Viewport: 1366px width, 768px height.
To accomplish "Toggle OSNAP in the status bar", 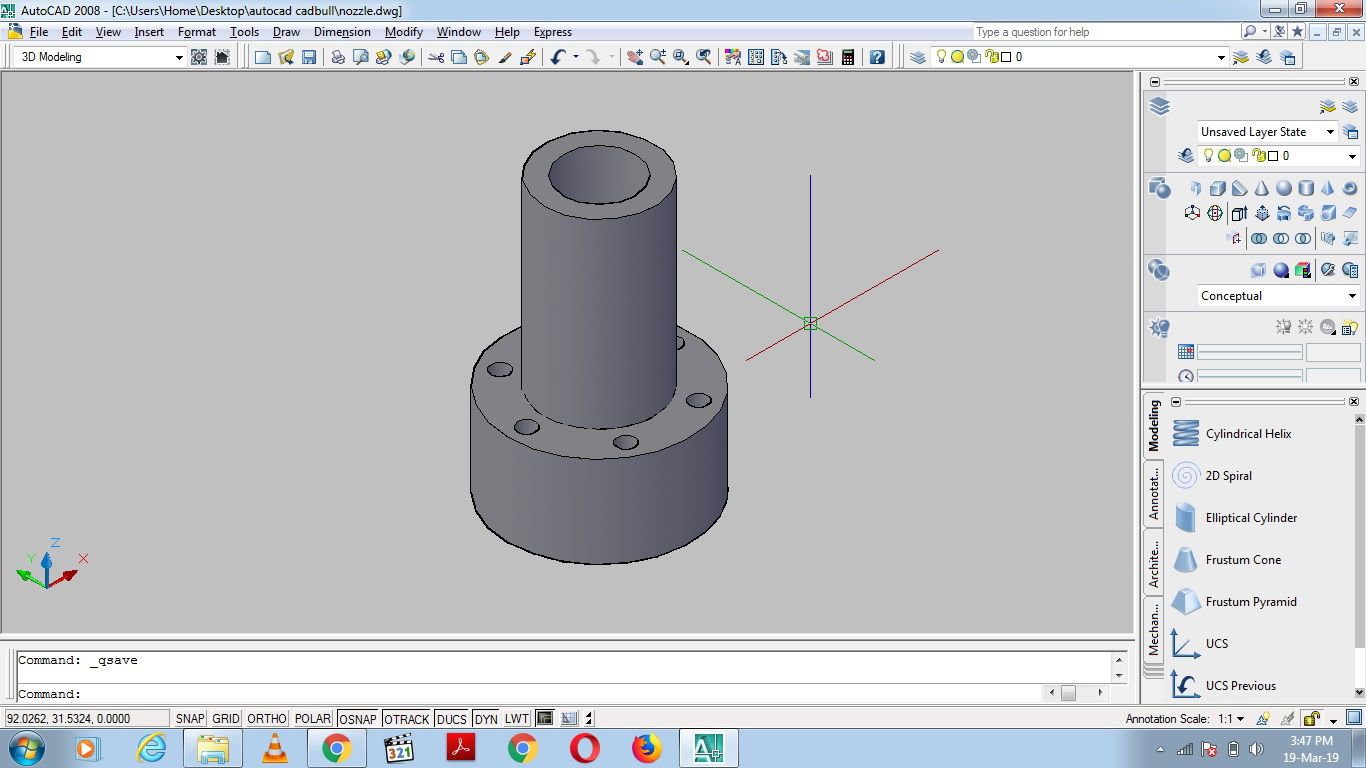I will tap(357, 718).
